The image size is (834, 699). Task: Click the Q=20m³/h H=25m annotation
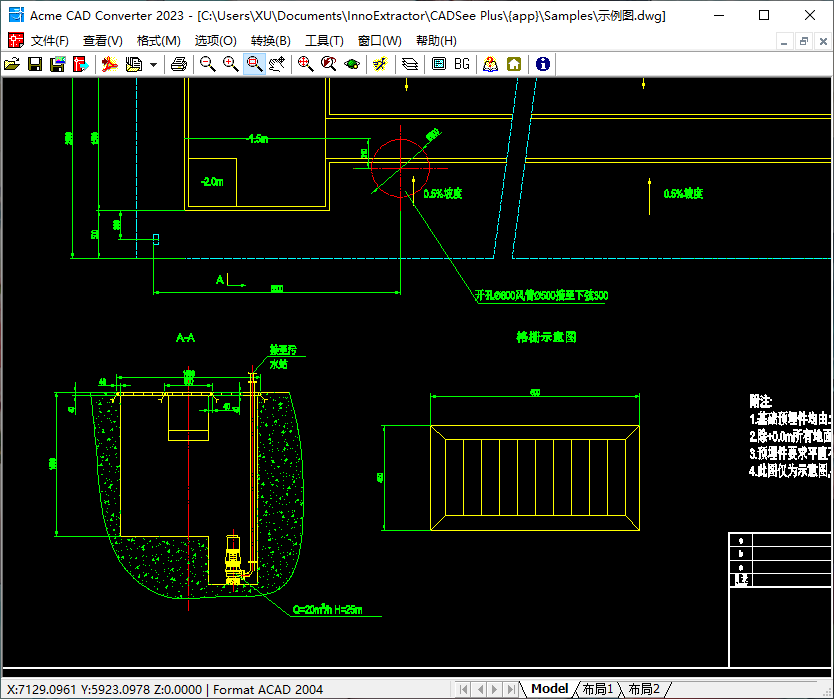(x=328, y=610)
